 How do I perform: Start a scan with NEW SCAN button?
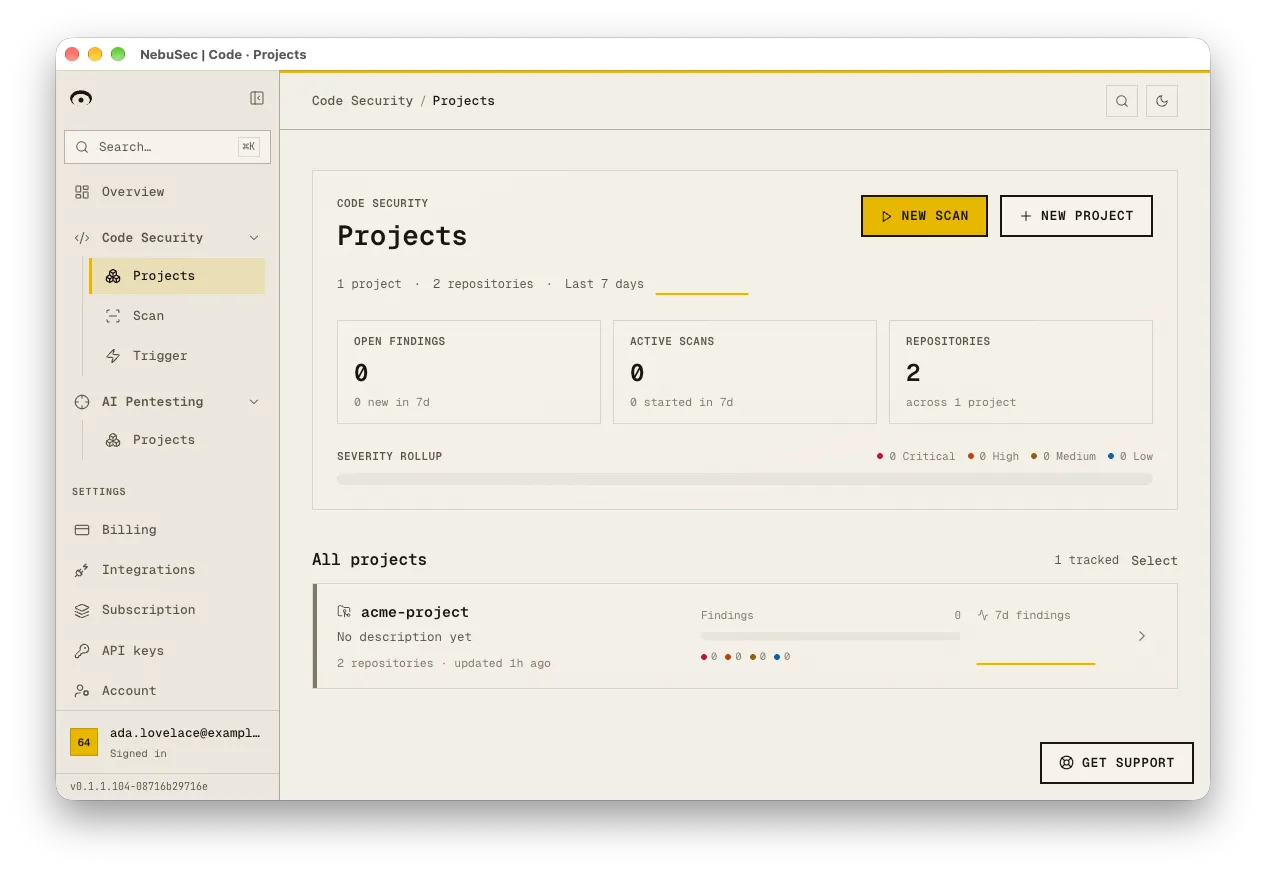924,216
